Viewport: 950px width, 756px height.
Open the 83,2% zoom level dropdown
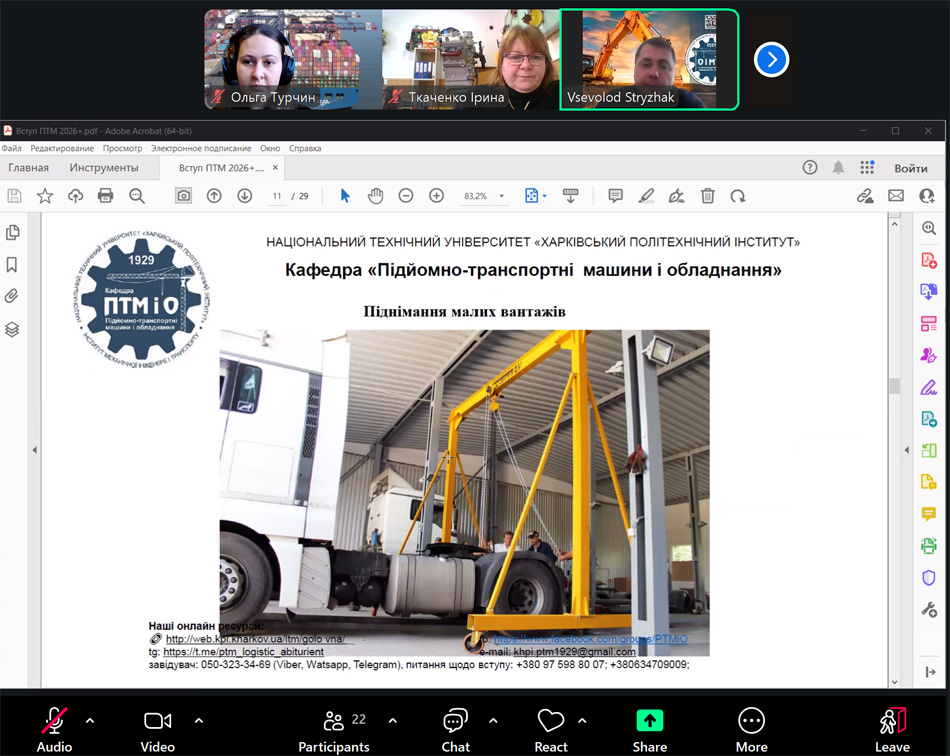point(484,196)
